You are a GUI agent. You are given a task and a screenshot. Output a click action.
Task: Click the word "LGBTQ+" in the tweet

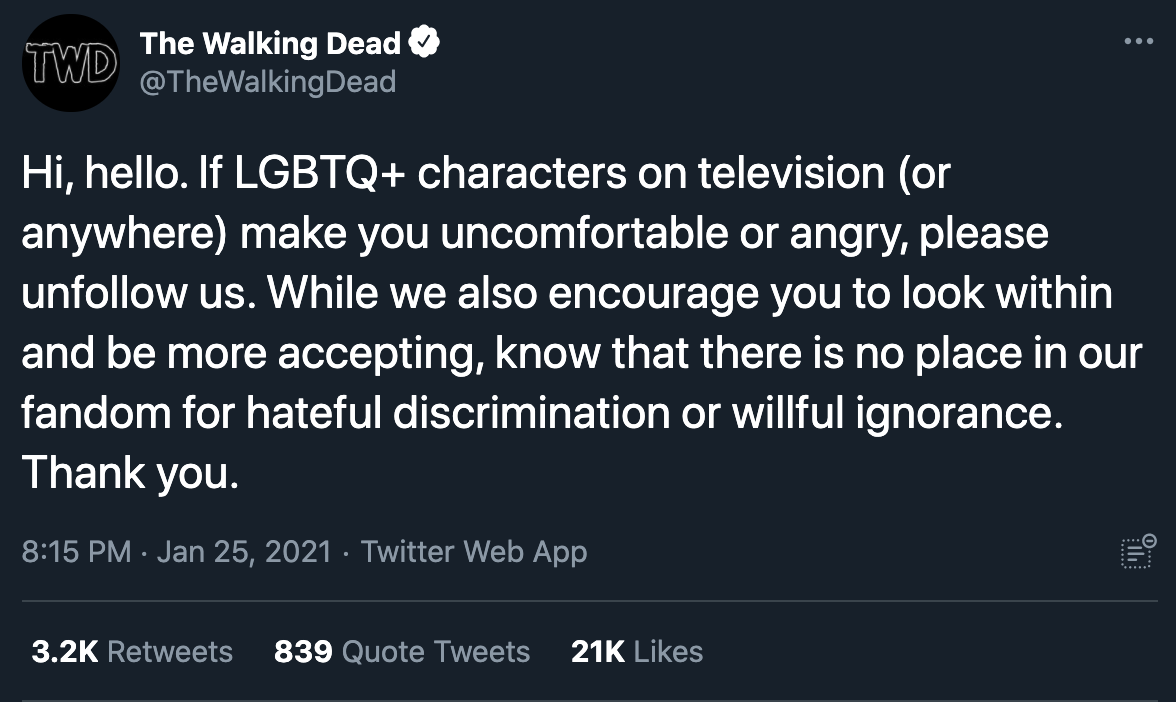[x=319, y=175]
